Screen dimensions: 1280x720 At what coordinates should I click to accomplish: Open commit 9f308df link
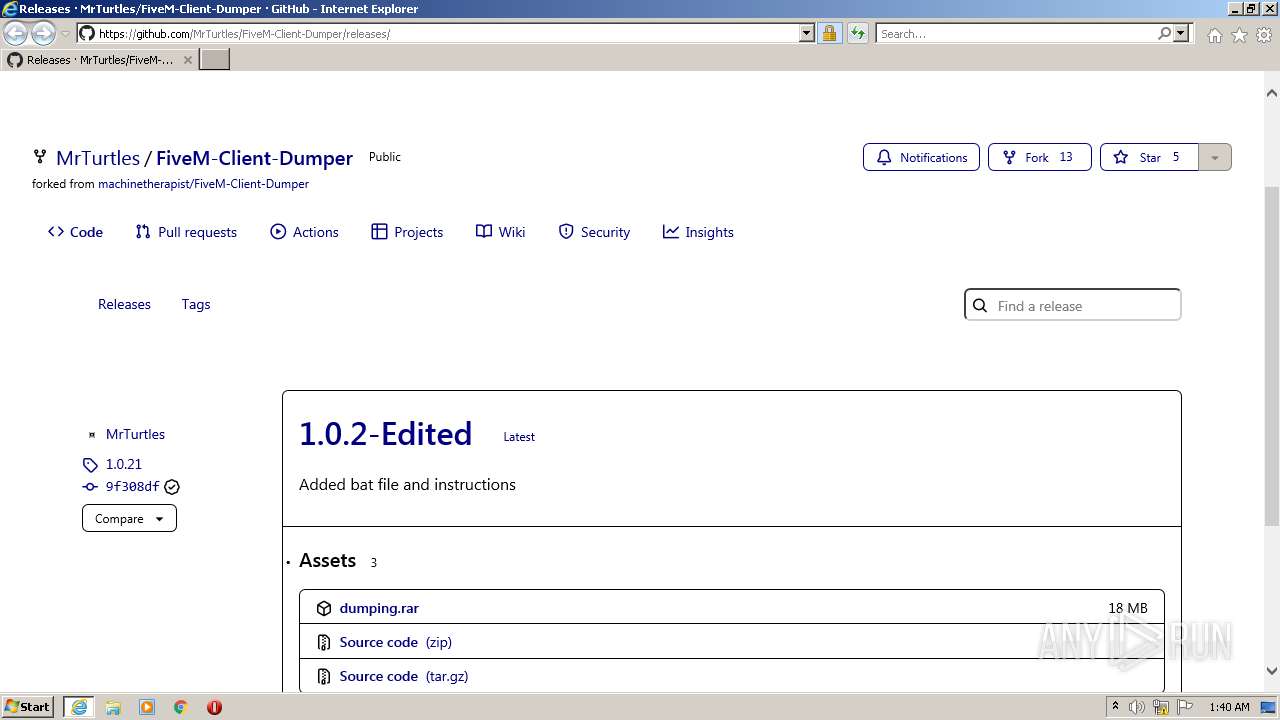(133, 487)
